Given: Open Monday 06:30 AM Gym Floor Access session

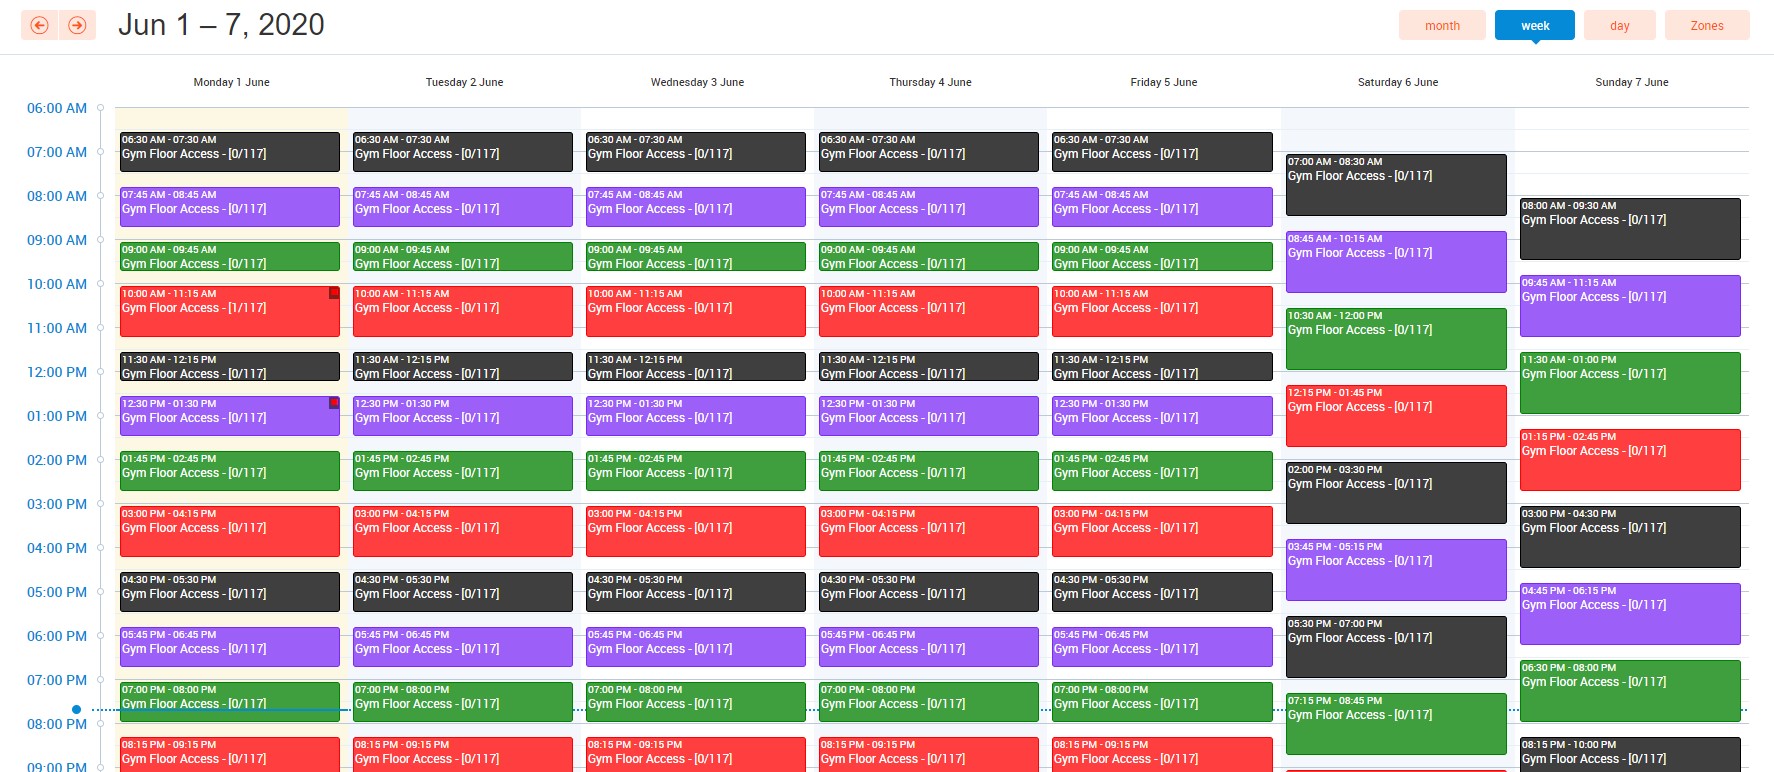Looking at the screenshot, I should coord(229,152).
